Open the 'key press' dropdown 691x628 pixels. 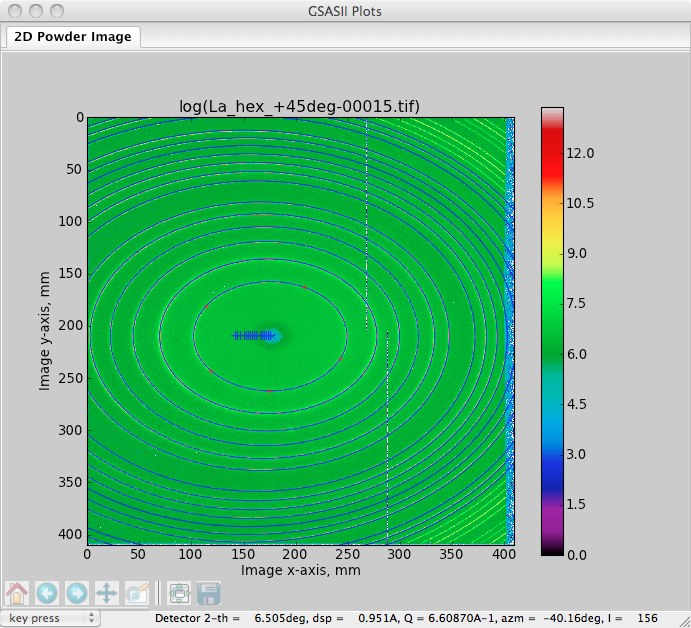click(x=50, y=618)
